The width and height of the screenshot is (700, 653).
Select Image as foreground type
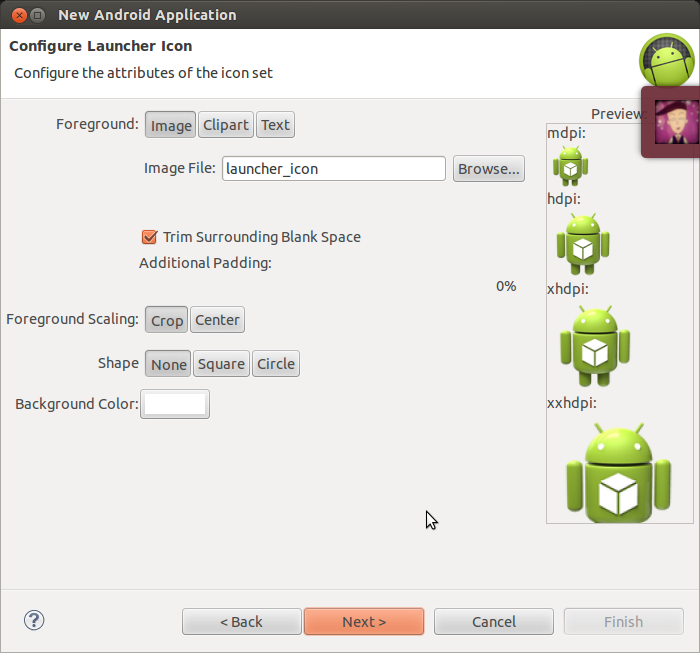tap(171, 125)
